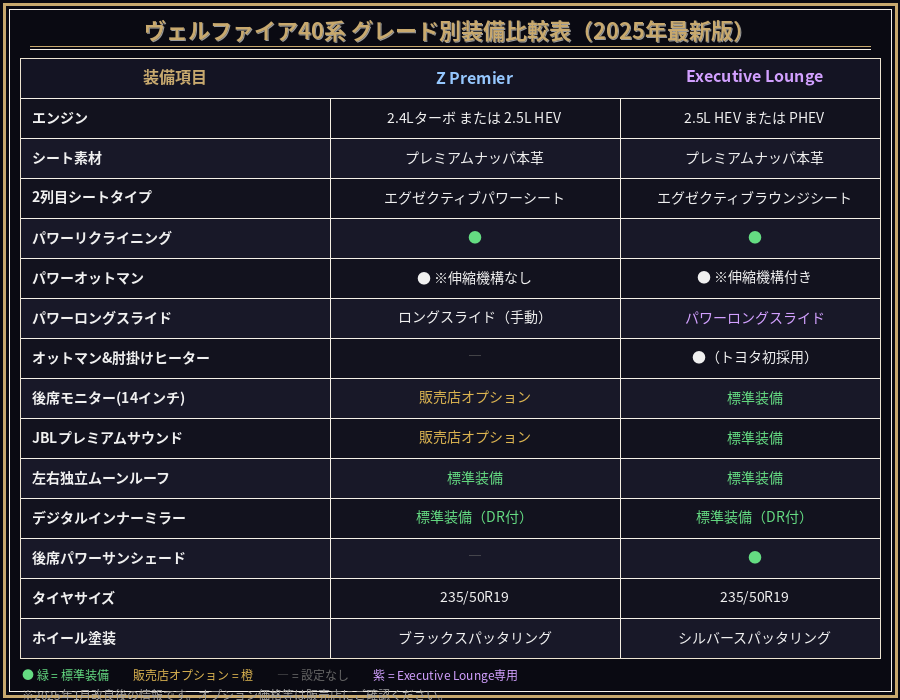
Task: Click the エンジン row label
Action: [60, 118]
